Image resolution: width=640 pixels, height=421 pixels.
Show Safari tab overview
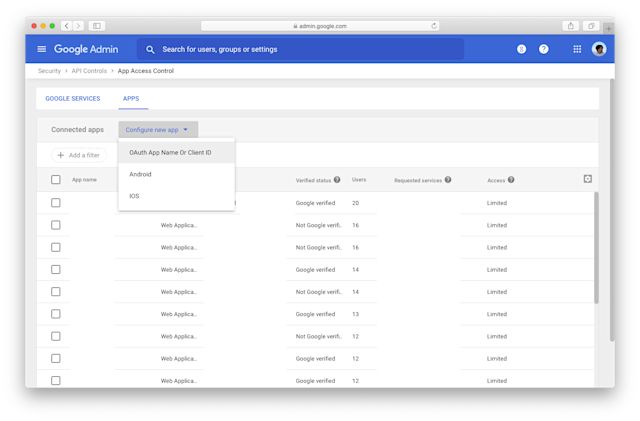[x=591, y=26]
